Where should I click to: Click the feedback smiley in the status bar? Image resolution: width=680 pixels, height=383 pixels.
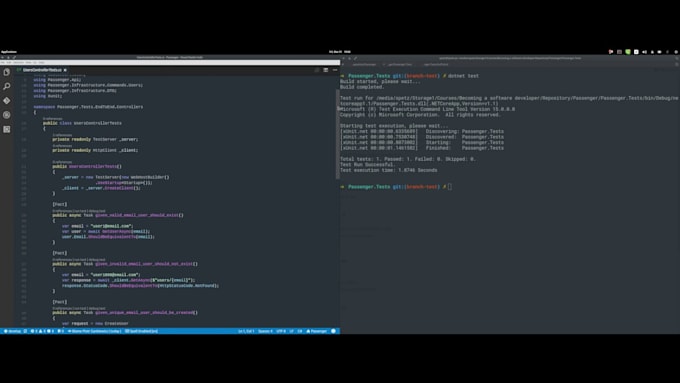[333, 331]
